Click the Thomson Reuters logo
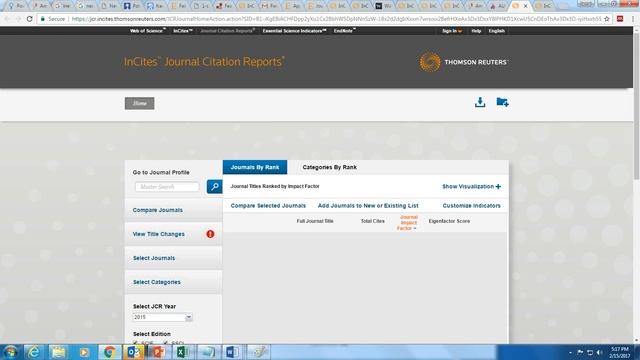Image resolution: width=640 pixels, height=360 pixels. point(464,62)
